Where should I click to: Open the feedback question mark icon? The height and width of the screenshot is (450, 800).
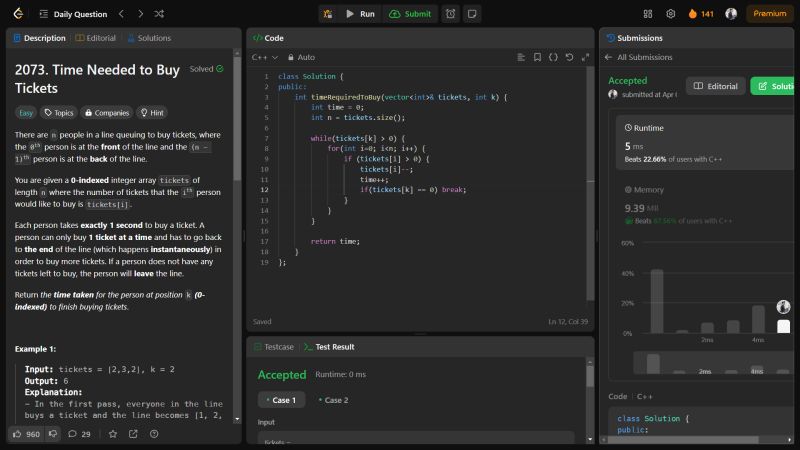point(154,434)
